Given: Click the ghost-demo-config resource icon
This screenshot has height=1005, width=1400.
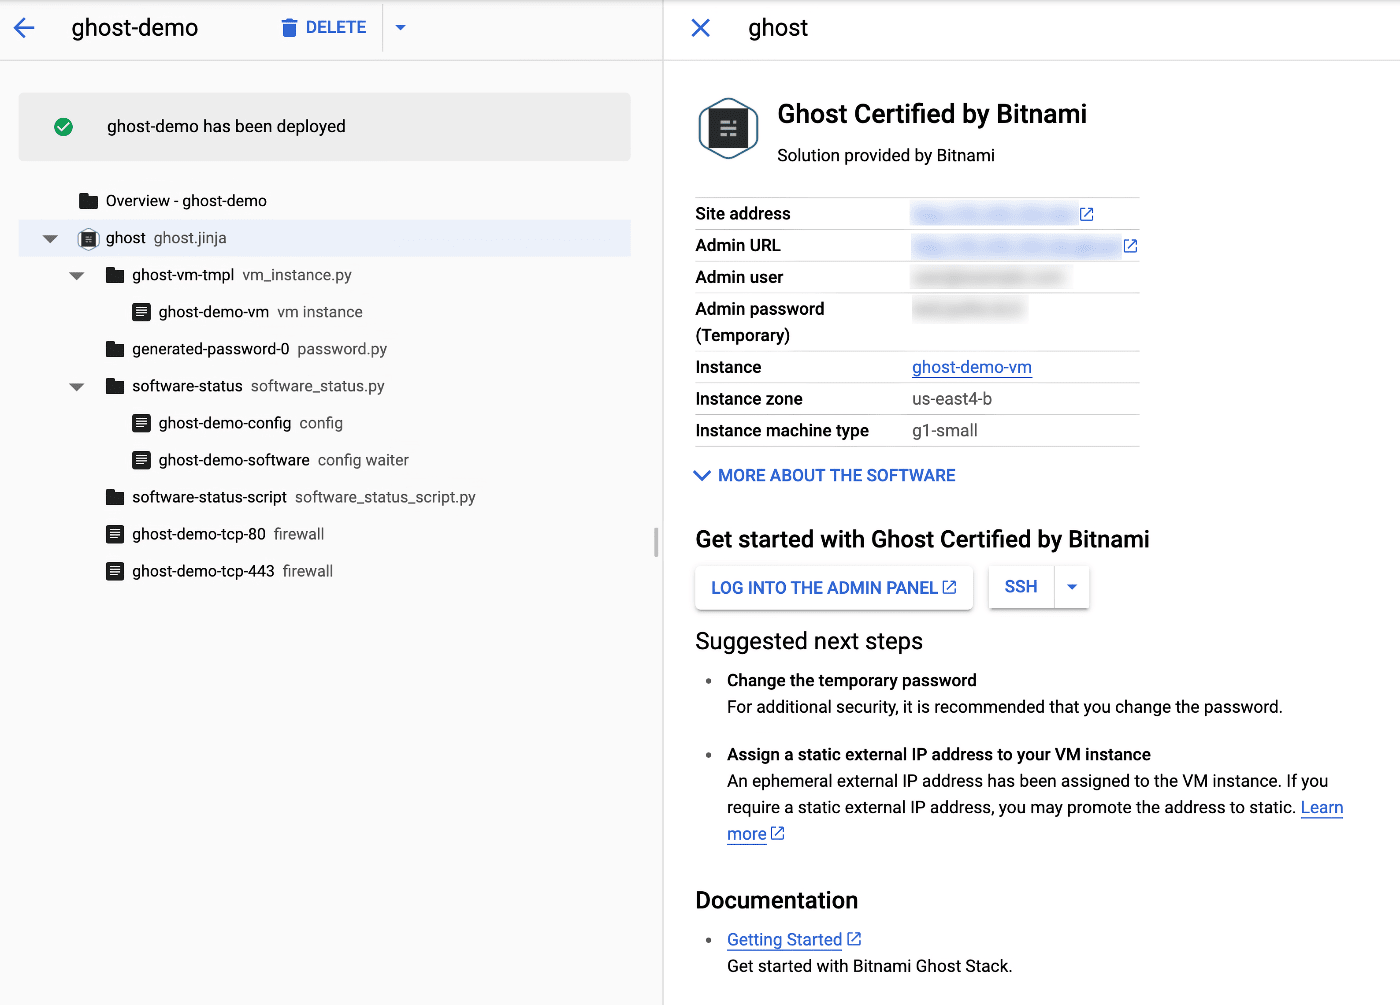Looking at the screenshot, I should click(x=142, y=423).
